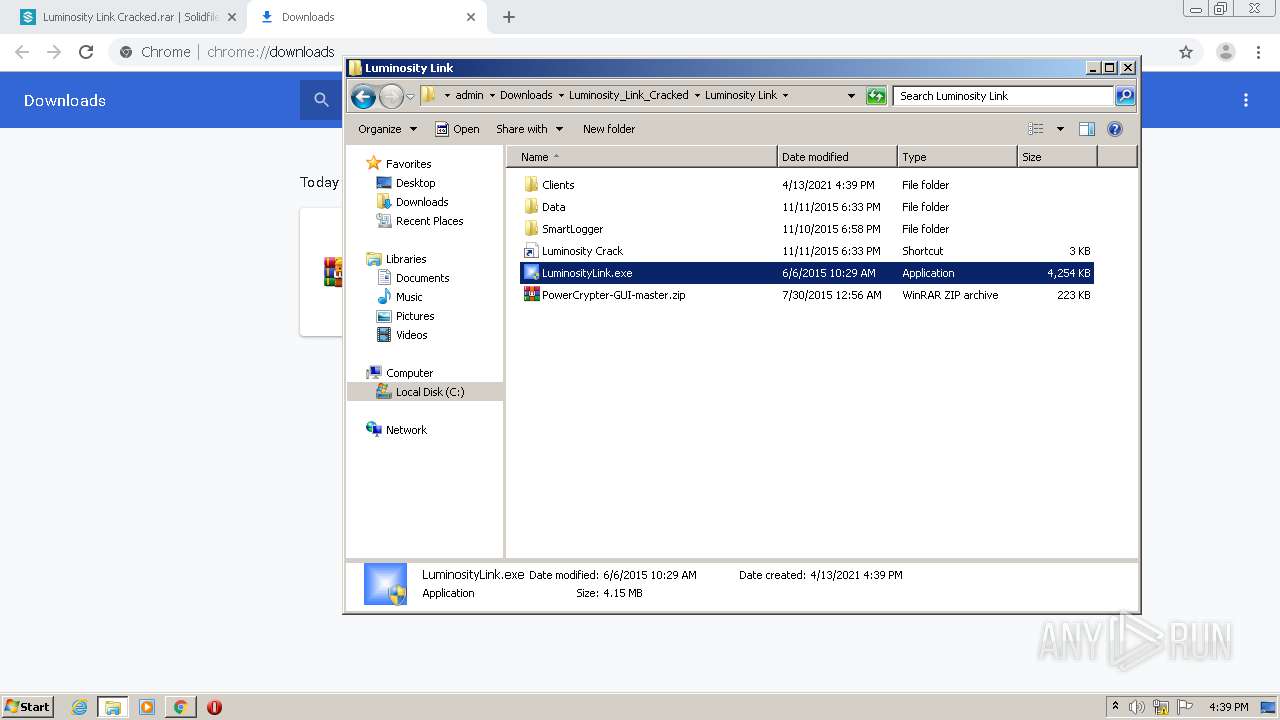
Task: Open the recent locations dropdown arrow
Action: click(x=410, y=96)
